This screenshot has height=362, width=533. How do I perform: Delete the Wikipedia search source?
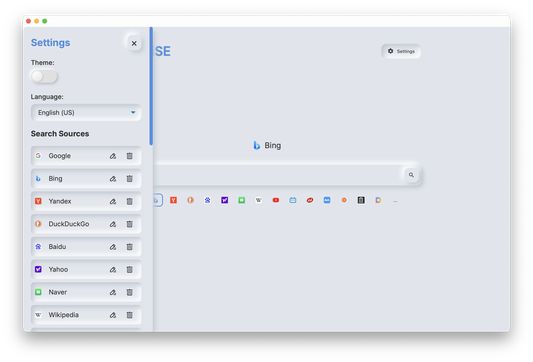click(130, 315)
